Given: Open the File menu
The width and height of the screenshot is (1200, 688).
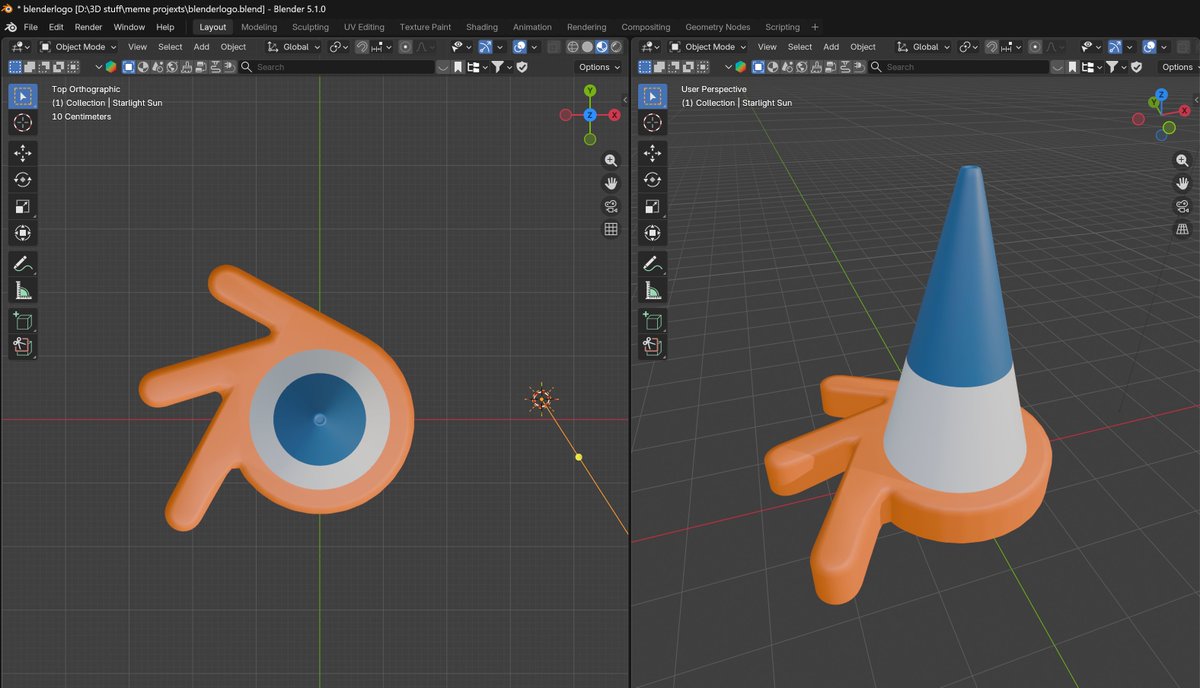Looking at the screenshot, I should 30,27.
